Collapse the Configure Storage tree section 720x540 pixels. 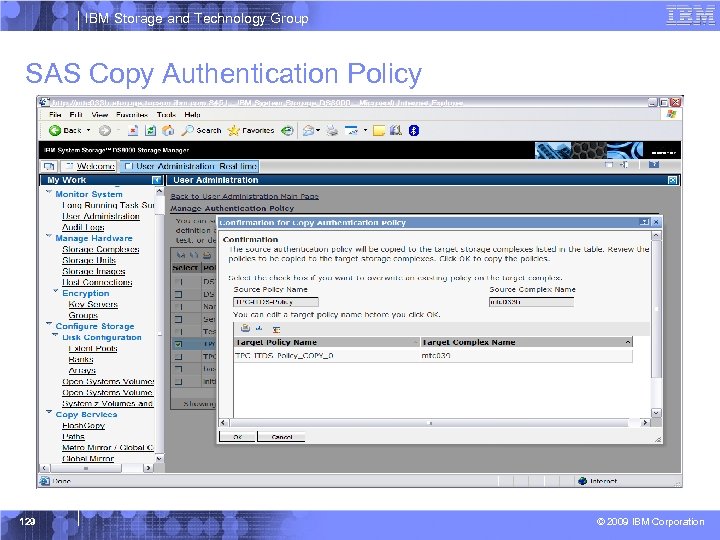point(49,324)
